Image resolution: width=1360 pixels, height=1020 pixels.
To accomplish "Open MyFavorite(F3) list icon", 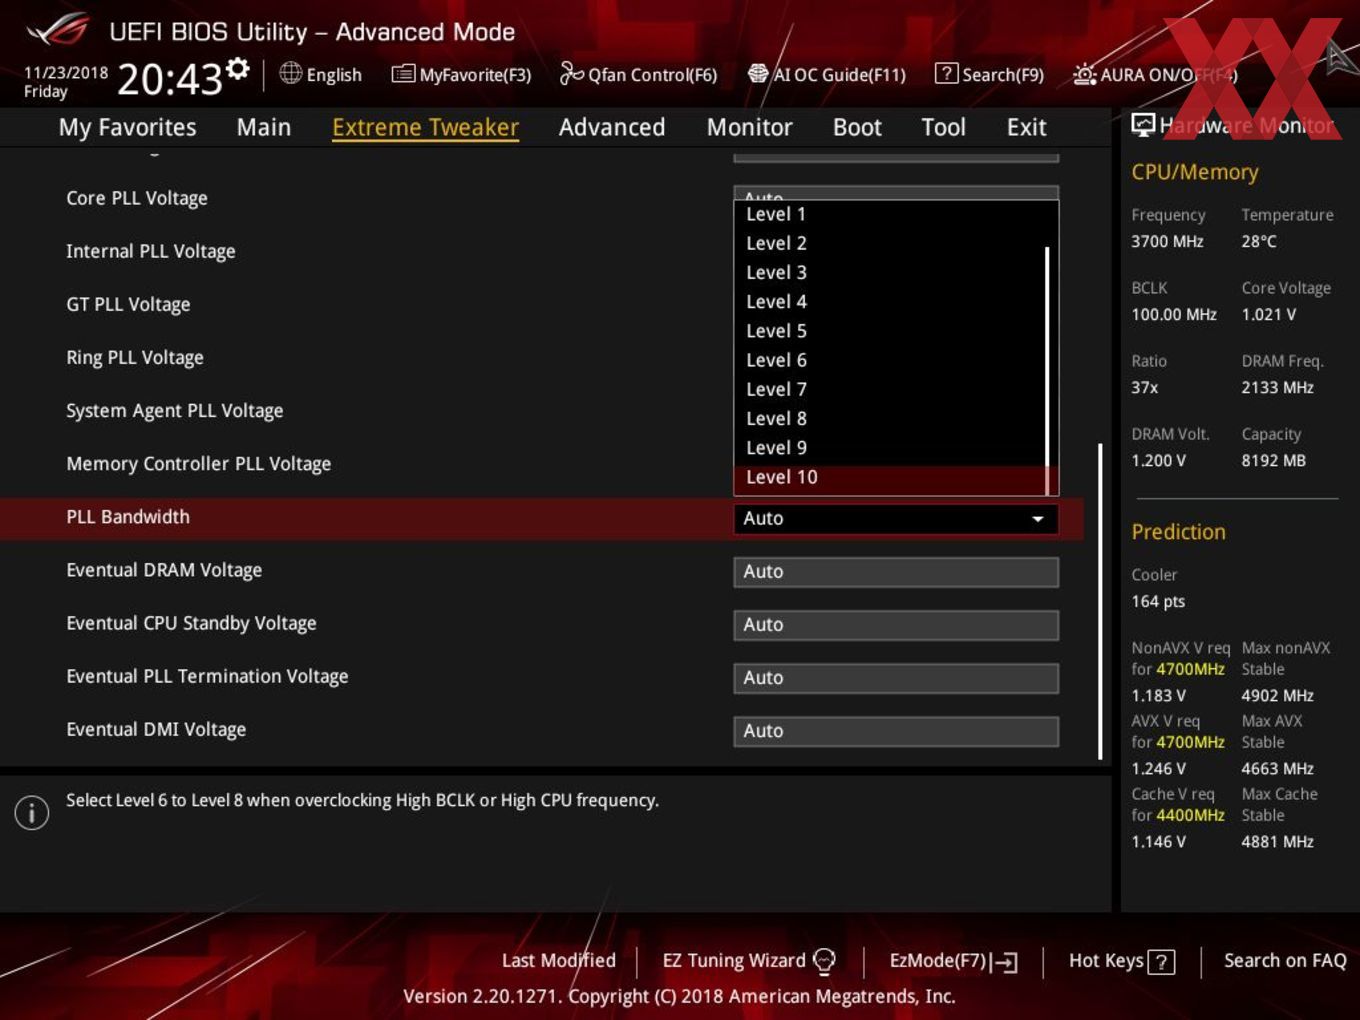I will click(403, 74).
